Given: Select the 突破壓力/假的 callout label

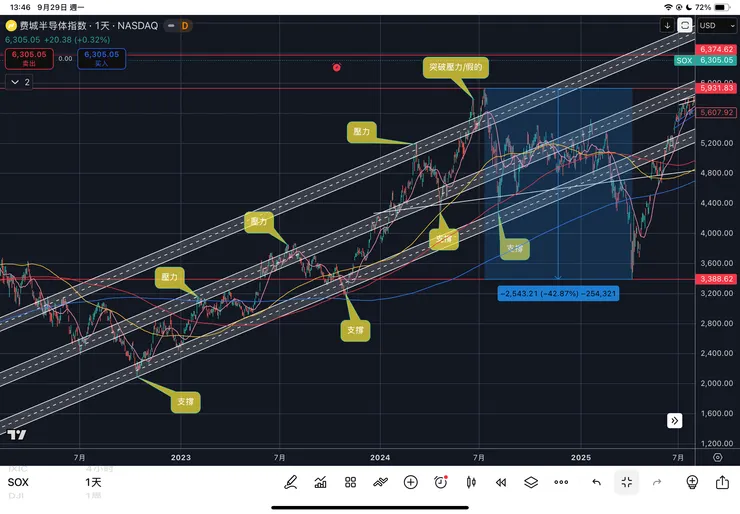Looking at the screenshot, I should (x=455, y=67).
